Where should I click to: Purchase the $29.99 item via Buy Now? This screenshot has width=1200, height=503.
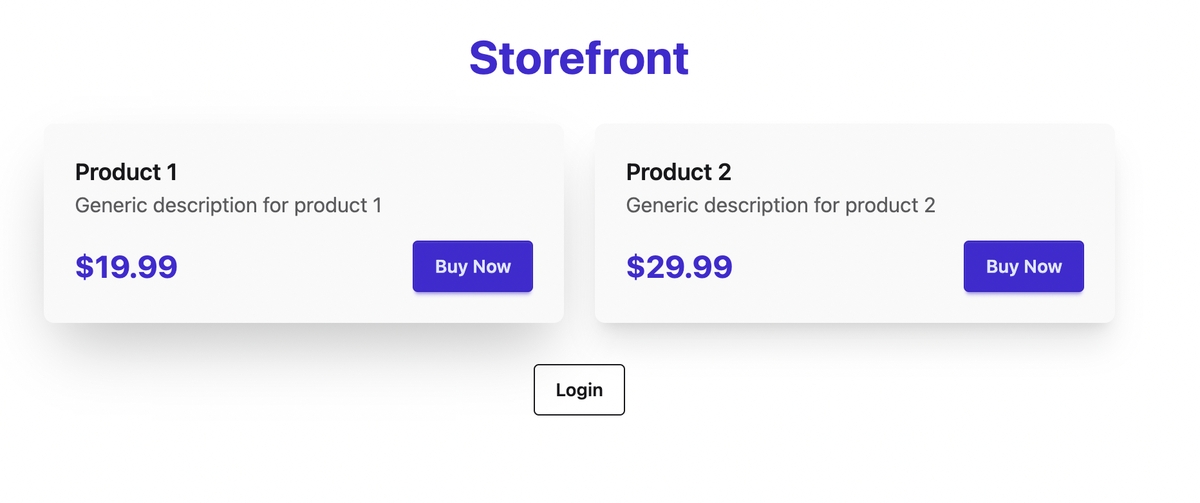point(1023,267)
